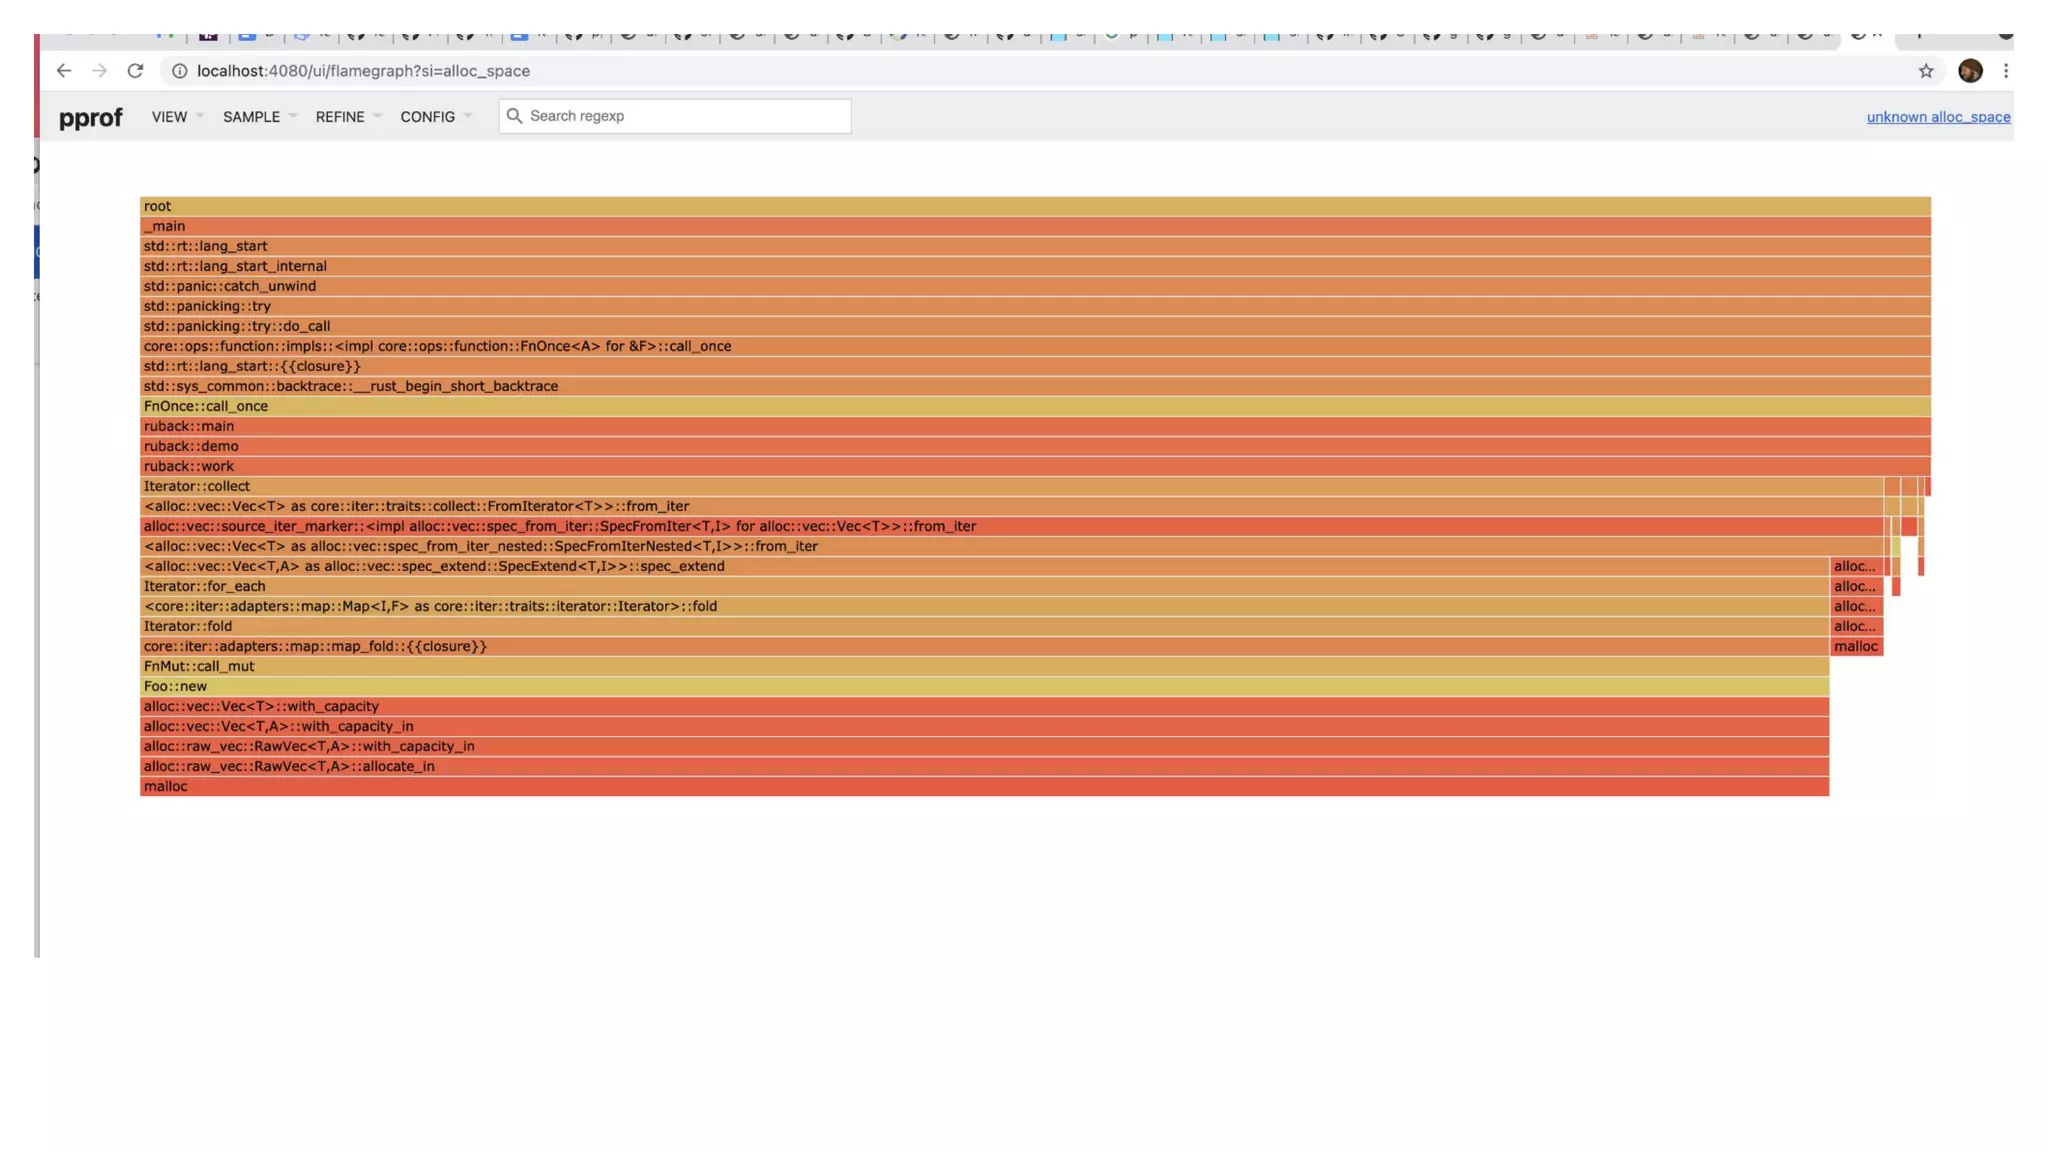Click the localhost address bar URL
Screen dimensions: 2048x1152
point(363,71)
